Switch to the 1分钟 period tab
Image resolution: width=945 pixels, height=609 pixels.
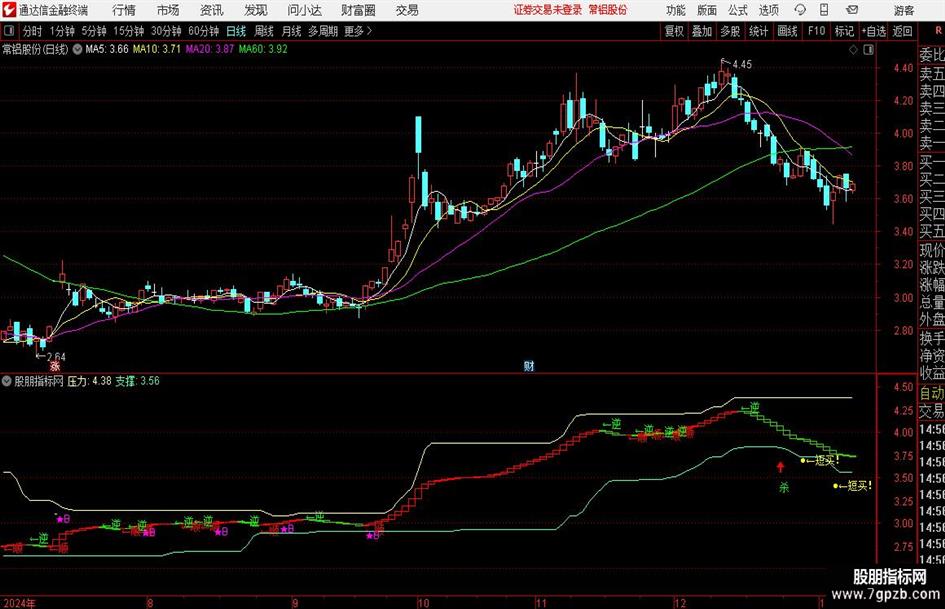click(x=62, y=31)
